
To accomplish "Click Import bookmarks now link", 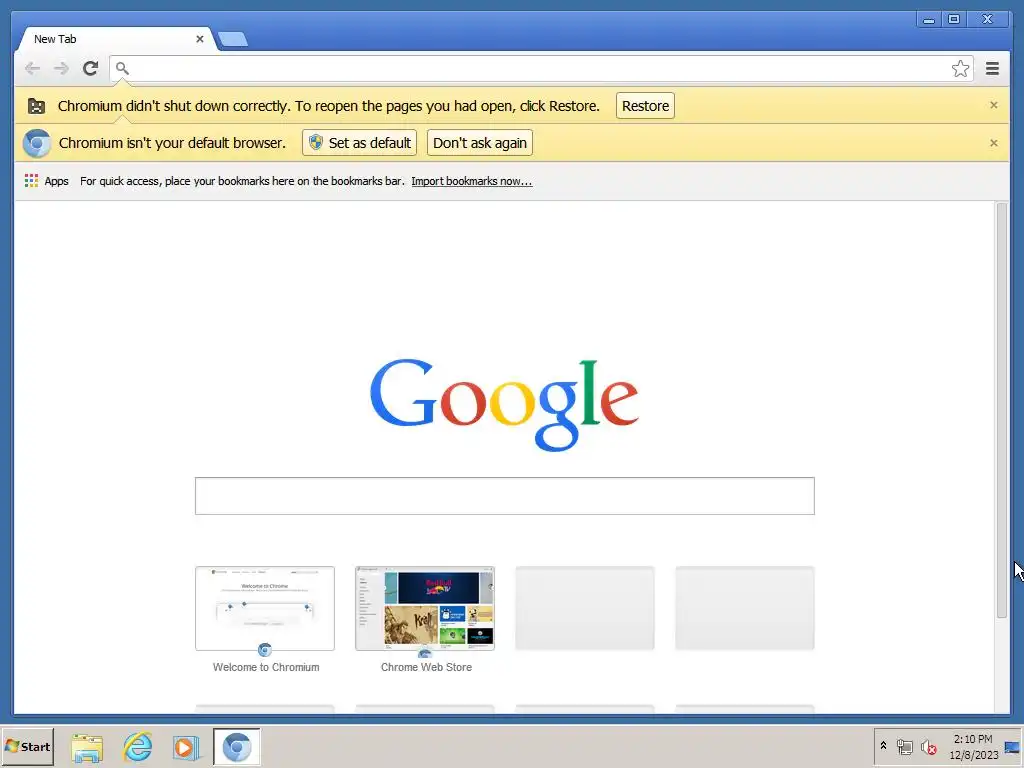I will pos(472,181).
